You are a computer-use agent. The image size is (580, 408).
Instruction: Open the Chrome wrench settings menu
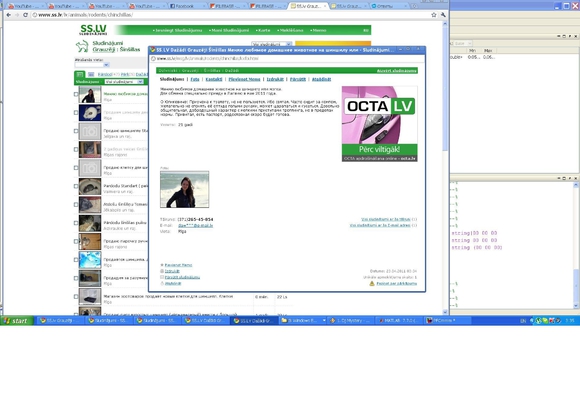443,15
